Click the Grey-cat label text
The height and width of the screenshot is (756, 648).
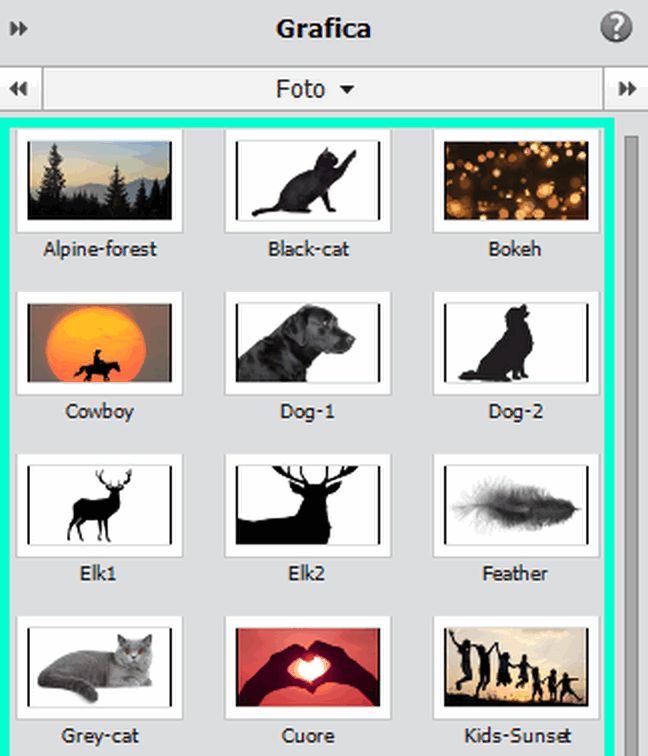pos(100,736)
